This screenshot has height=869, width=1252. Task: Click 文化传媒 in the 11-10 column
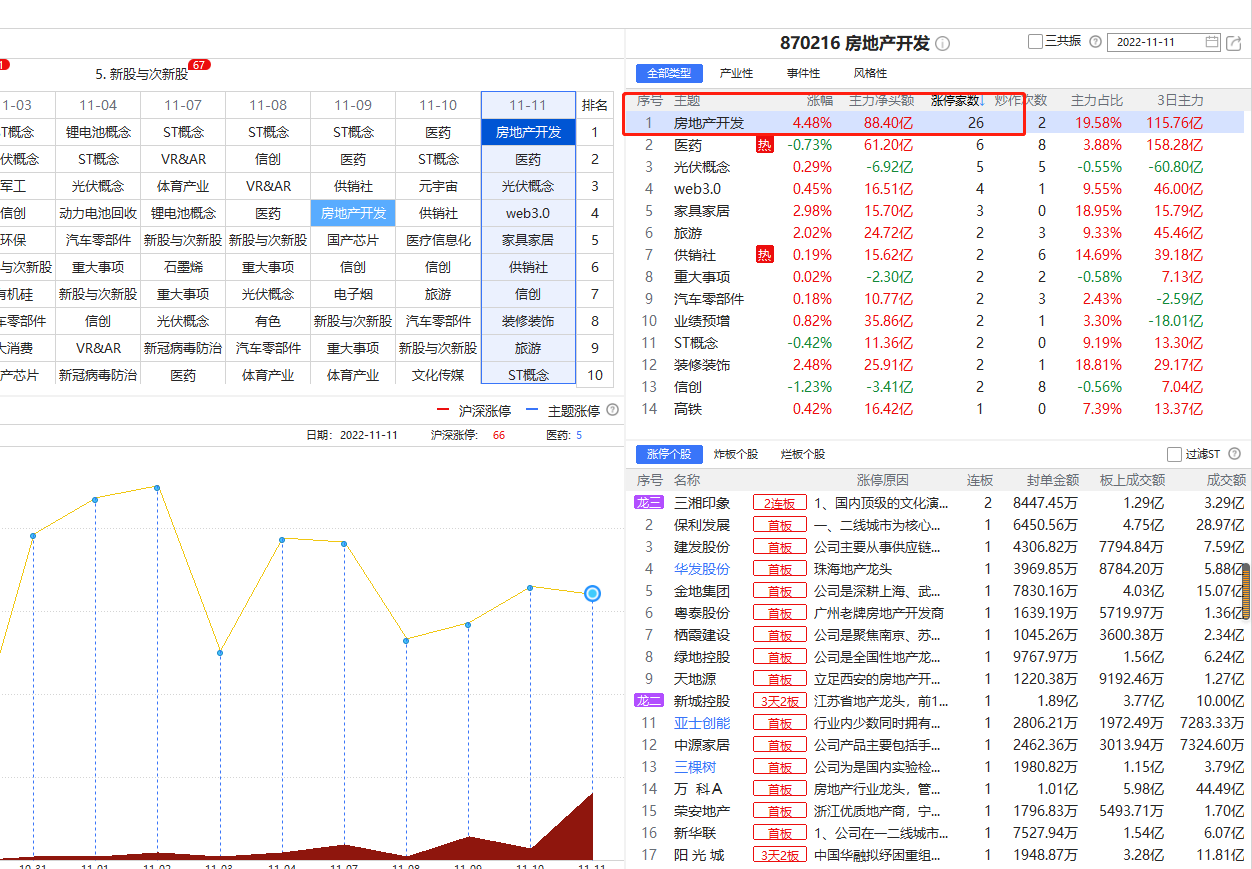tap(438, 375)
